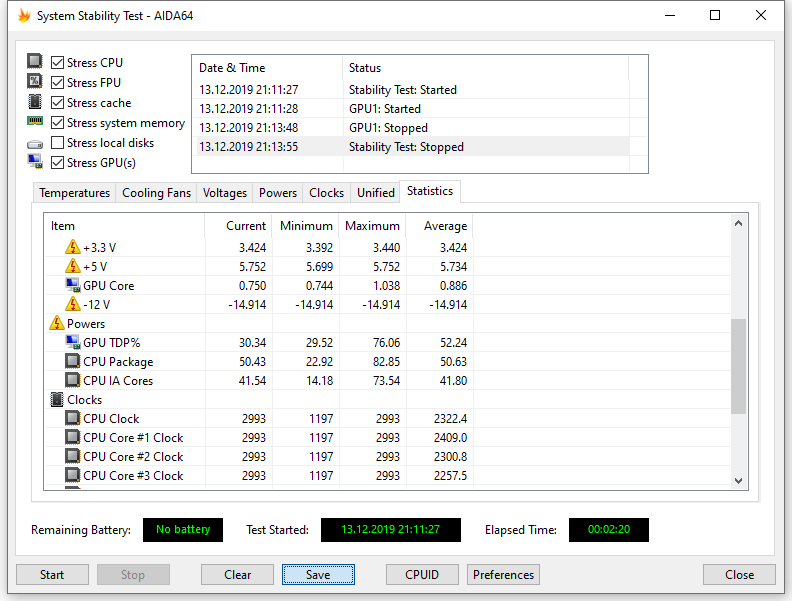The image size is (792, 601).
Task: Uncheck the Stress FPU checkbox
Action: tap(58, 82)
